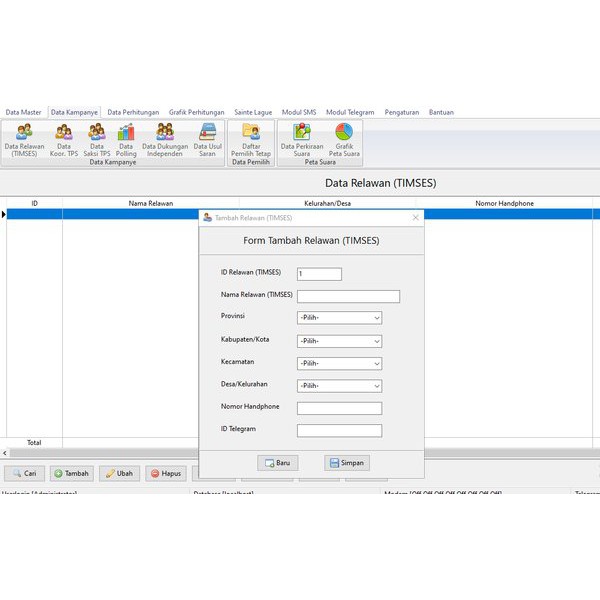The height and width of the screenshot is (600, 600).
Task: Click into the Nomor Handphone field
Action: click(339, 408)
